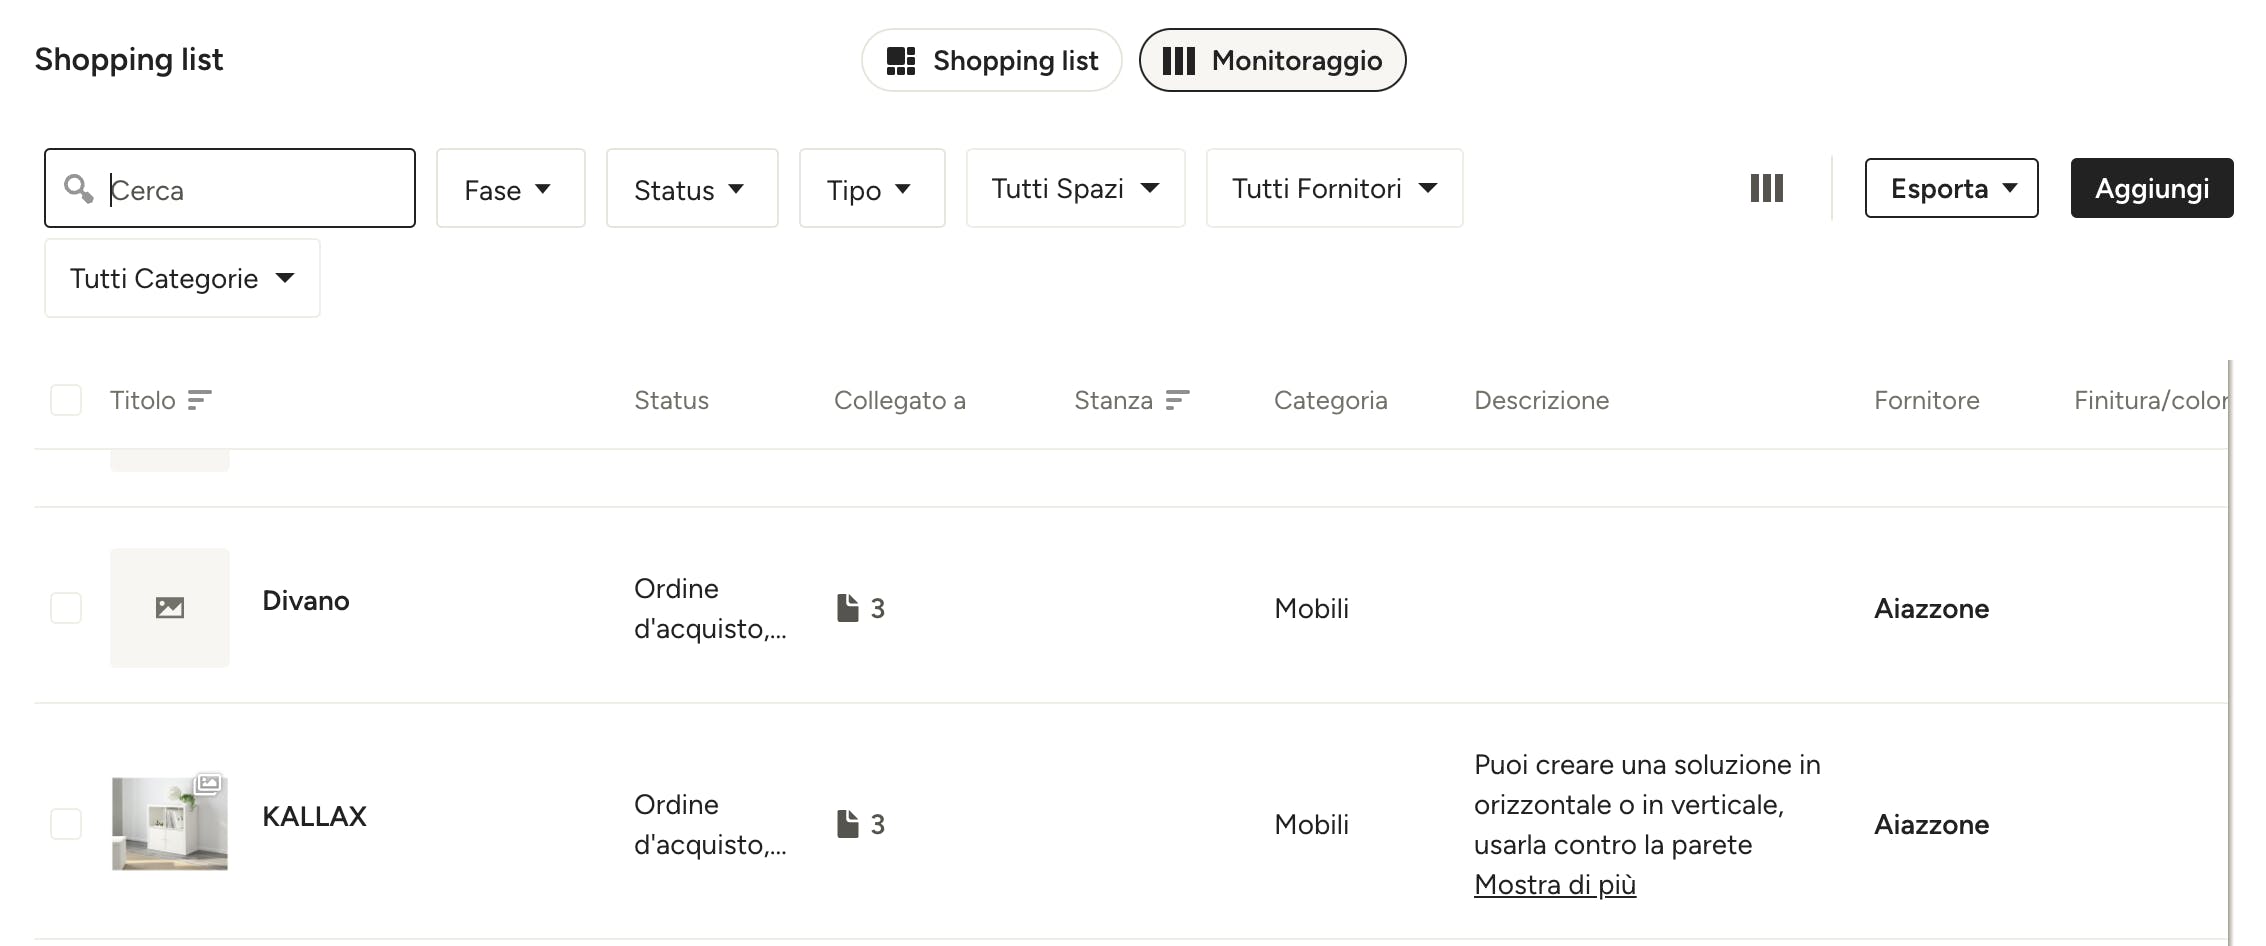Switch to the Monitoraggio tab
This screenshot has width=2266, height=946.
pyautogui.click(x=1273, y=60)
